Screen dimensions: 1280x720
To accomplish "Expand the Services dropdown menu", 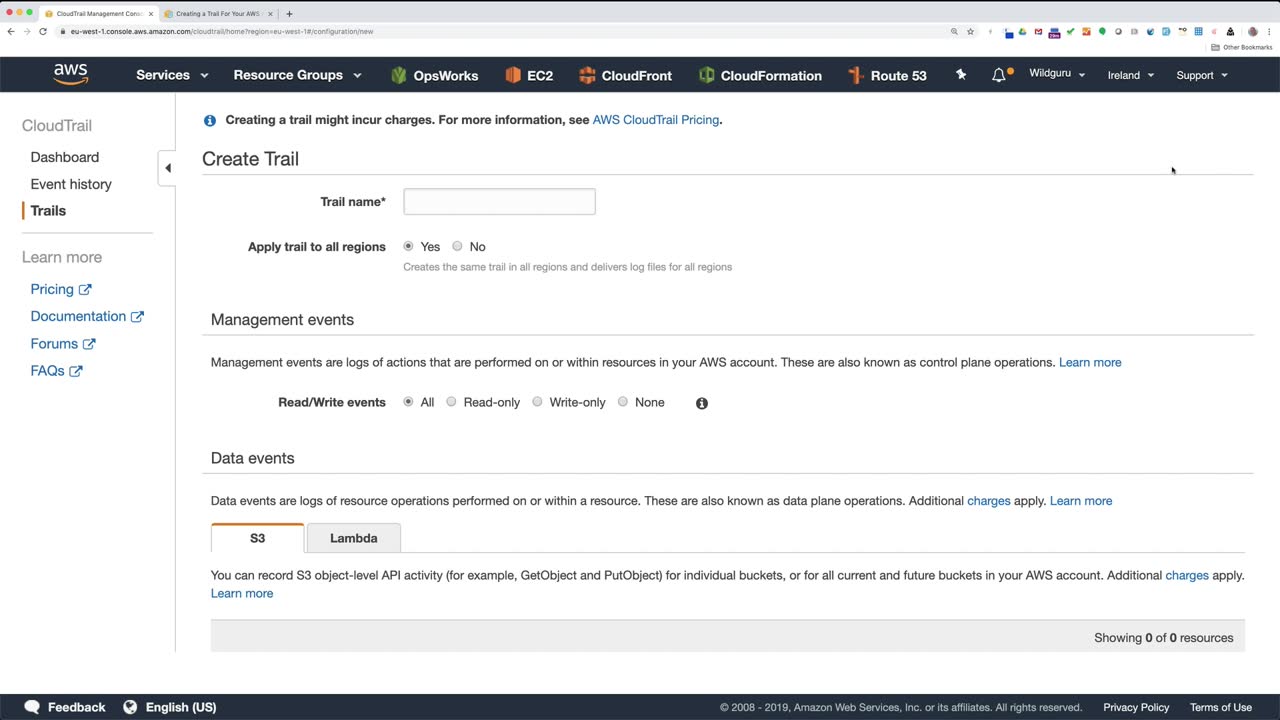I will [172, 75].
